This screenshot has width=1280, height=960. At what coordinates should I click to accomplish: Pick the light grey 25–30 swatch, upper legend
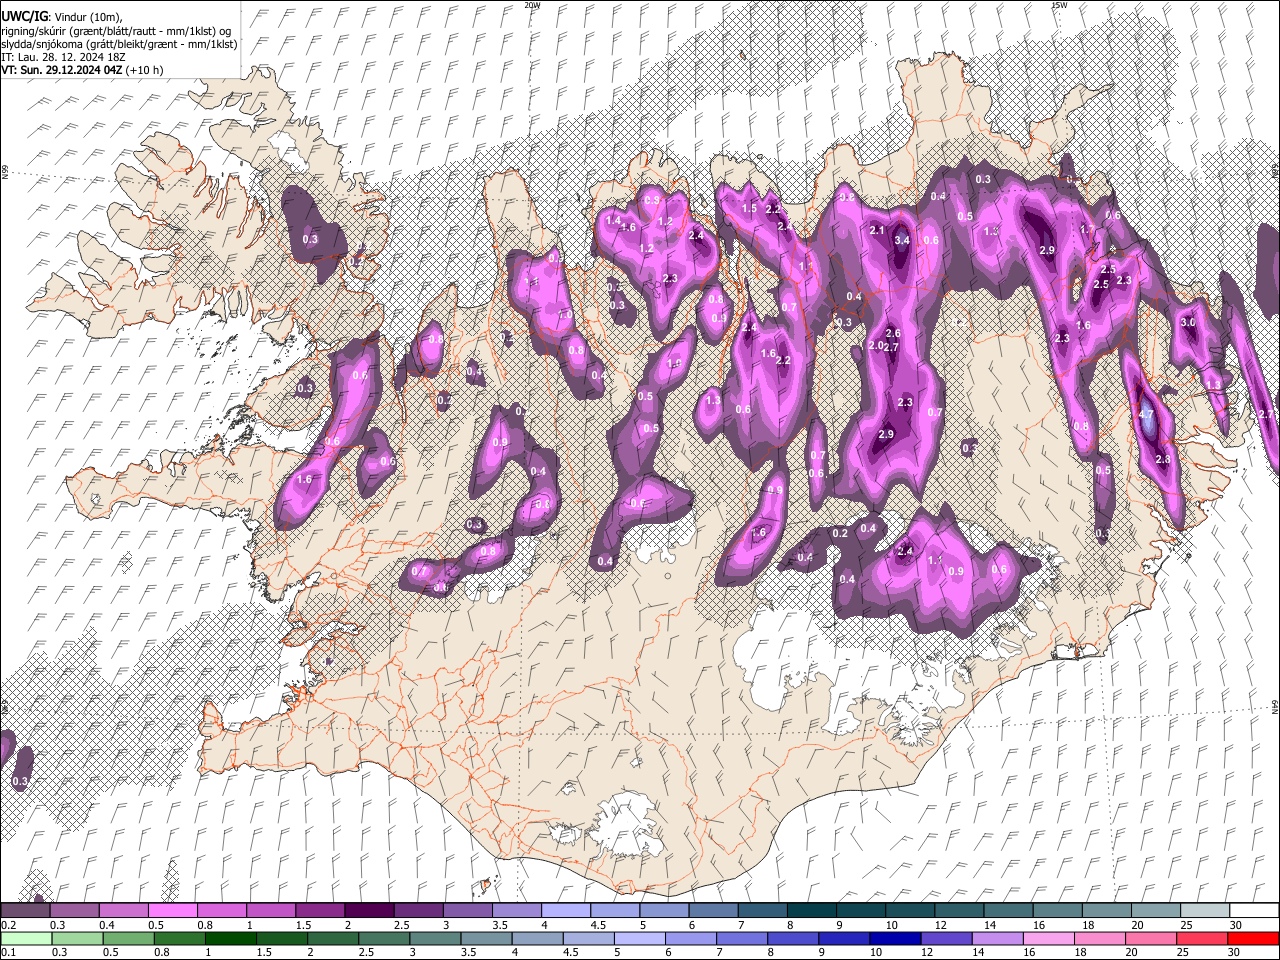click(x=1205, y=911)
